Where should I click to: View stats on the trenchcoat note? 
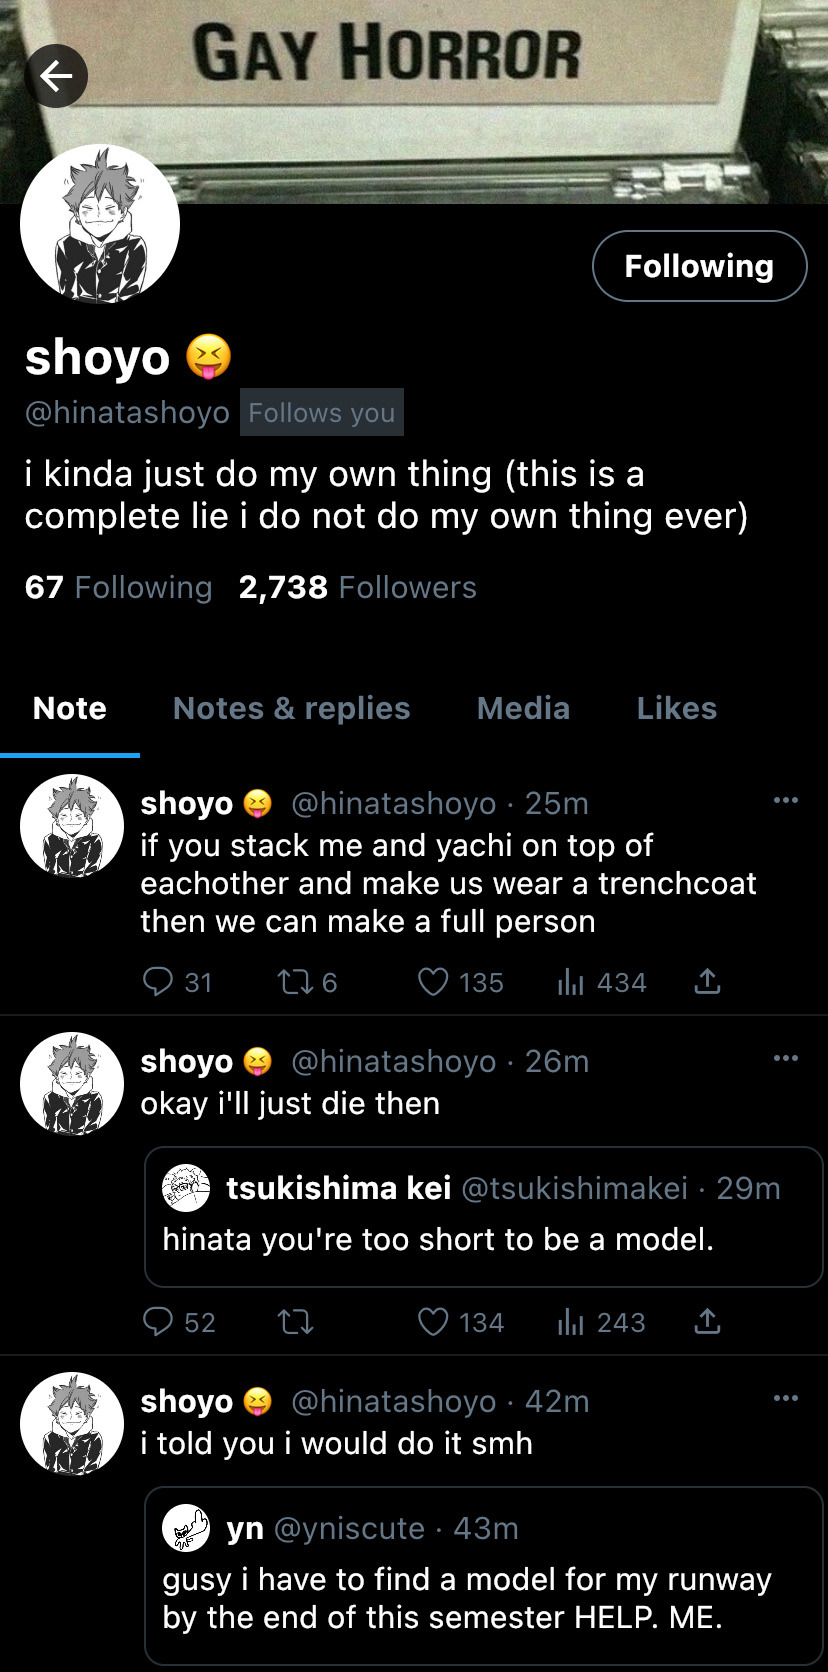click(x=571, y=982)
